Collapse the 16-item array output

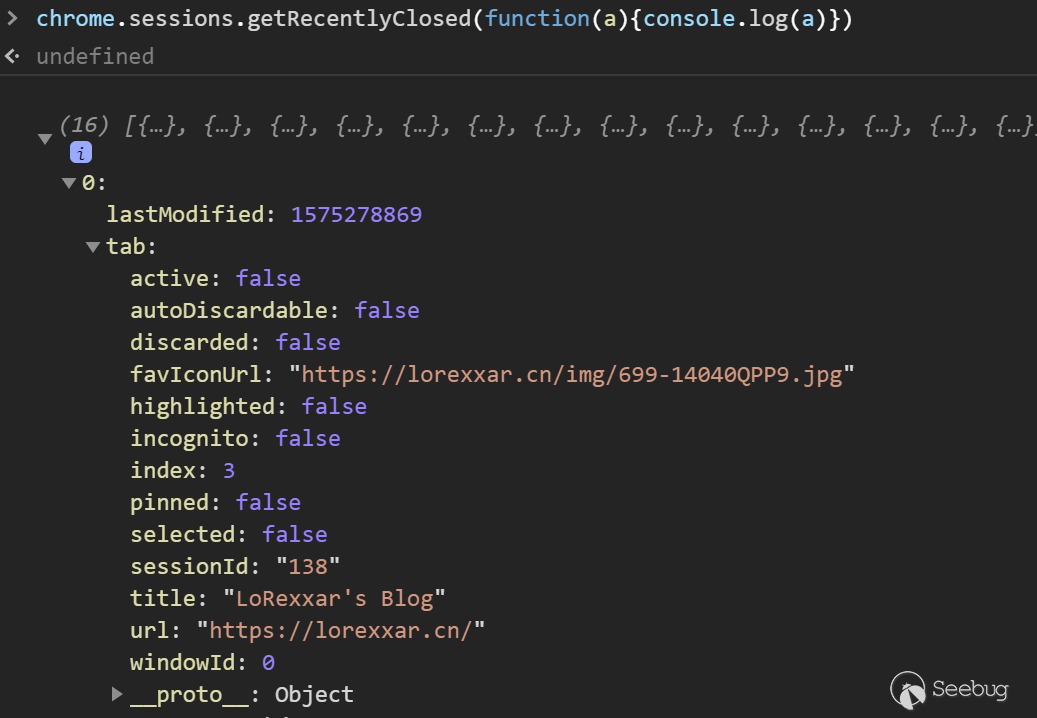click(45, 138)
